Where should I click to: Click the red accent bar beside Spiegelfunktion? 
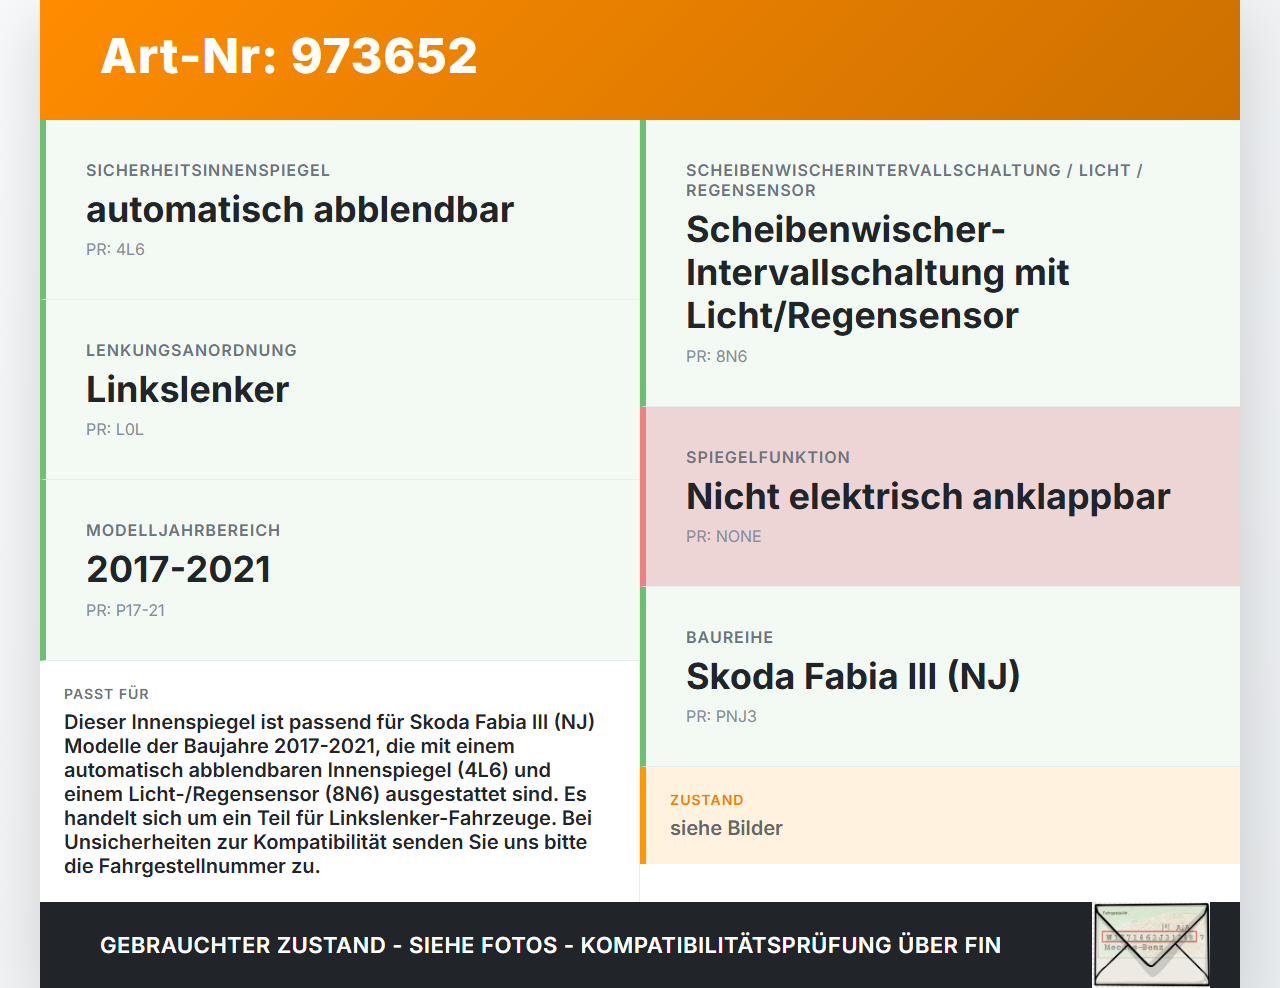tap(643, 495)
